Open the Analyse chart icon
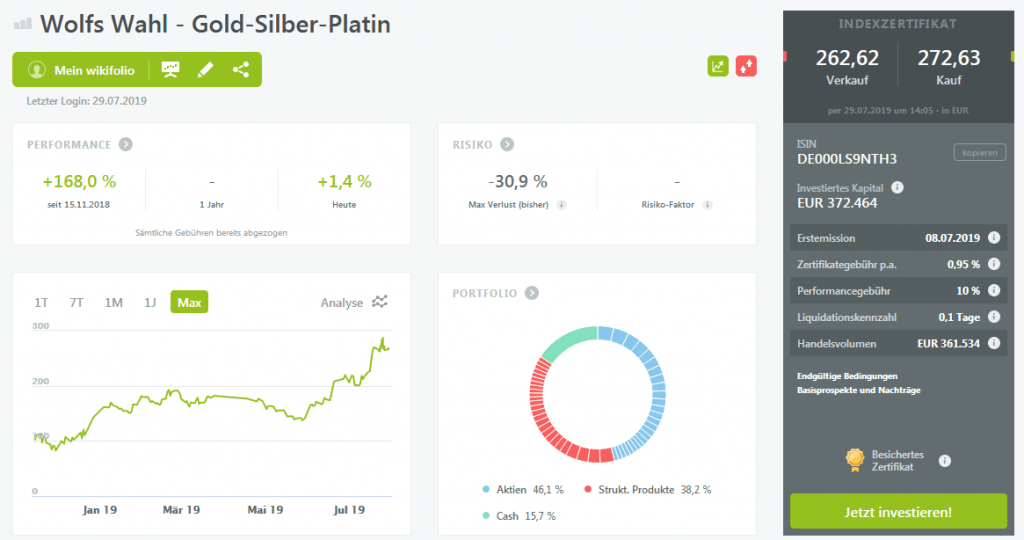1024x540 pixels. [x=380, y=302]
